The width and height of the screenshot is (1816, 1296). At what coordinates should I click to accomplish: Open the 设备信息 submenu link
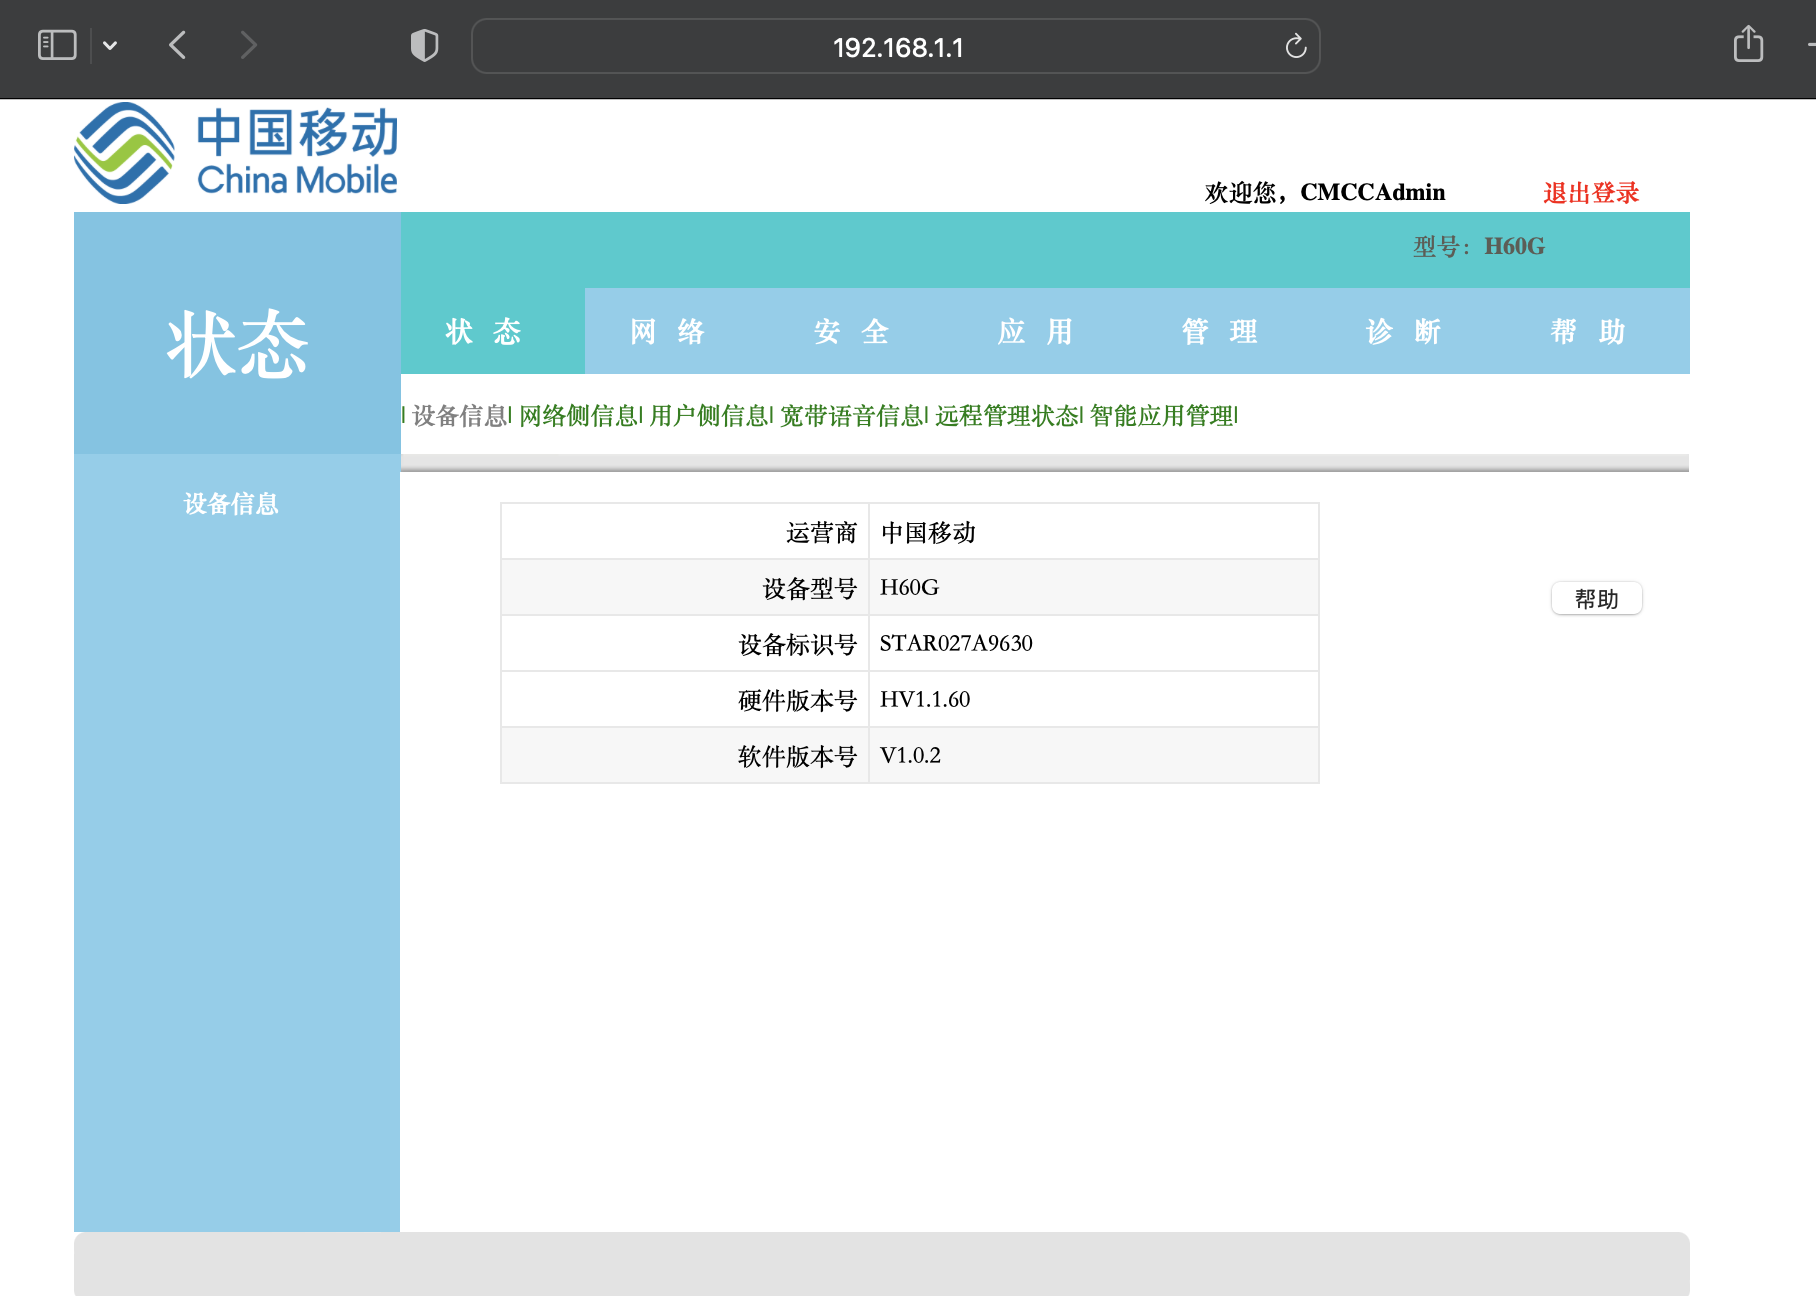(460, 416)
